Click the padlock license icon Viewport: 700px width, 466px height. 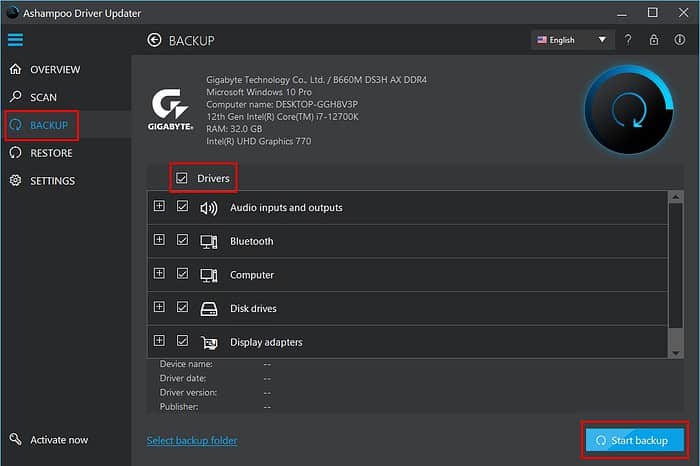[x=654, y=40]
